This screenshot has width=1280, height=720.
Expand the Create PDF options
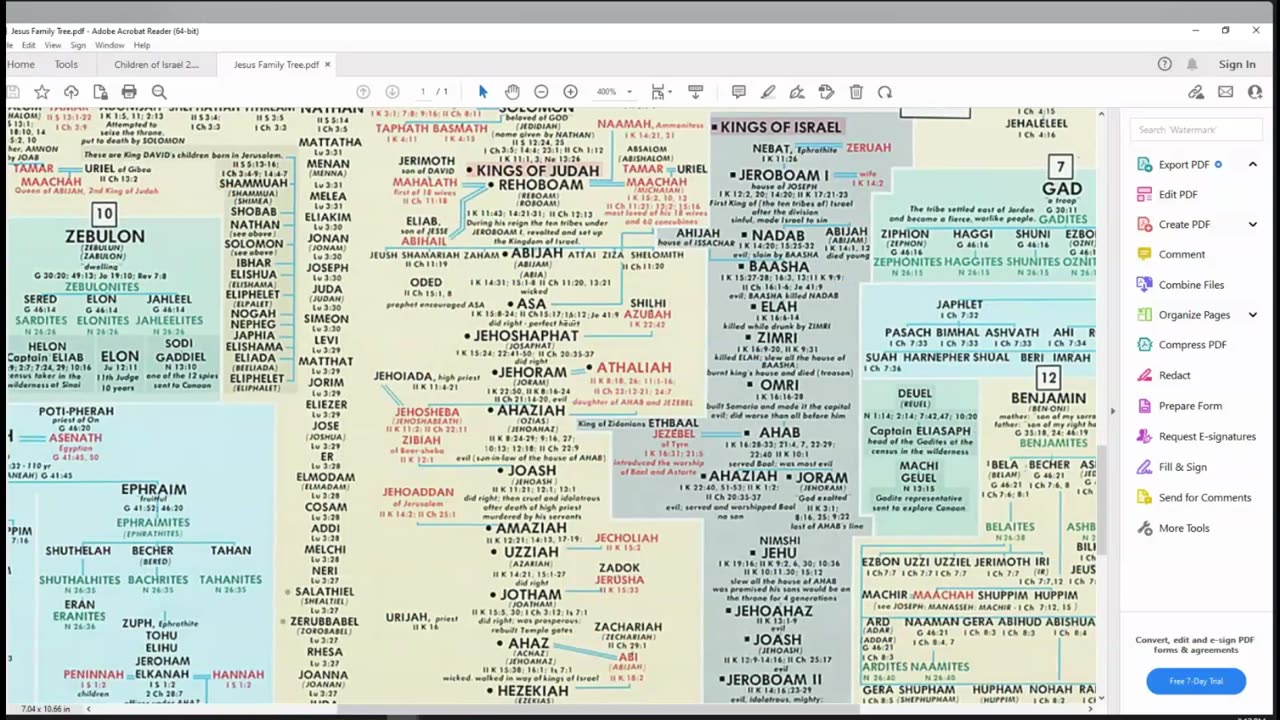click(x=1253, y=224)
